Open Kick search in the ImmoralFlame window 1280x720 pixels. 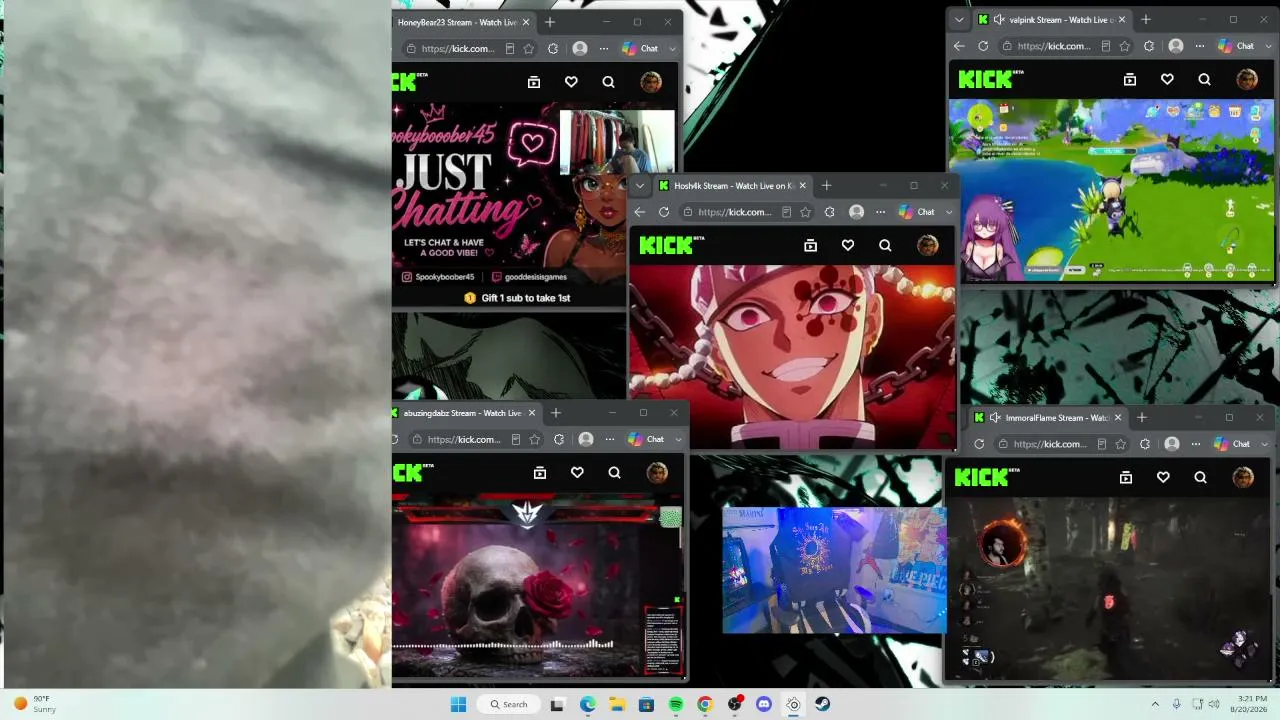[x=1200, y=478]
